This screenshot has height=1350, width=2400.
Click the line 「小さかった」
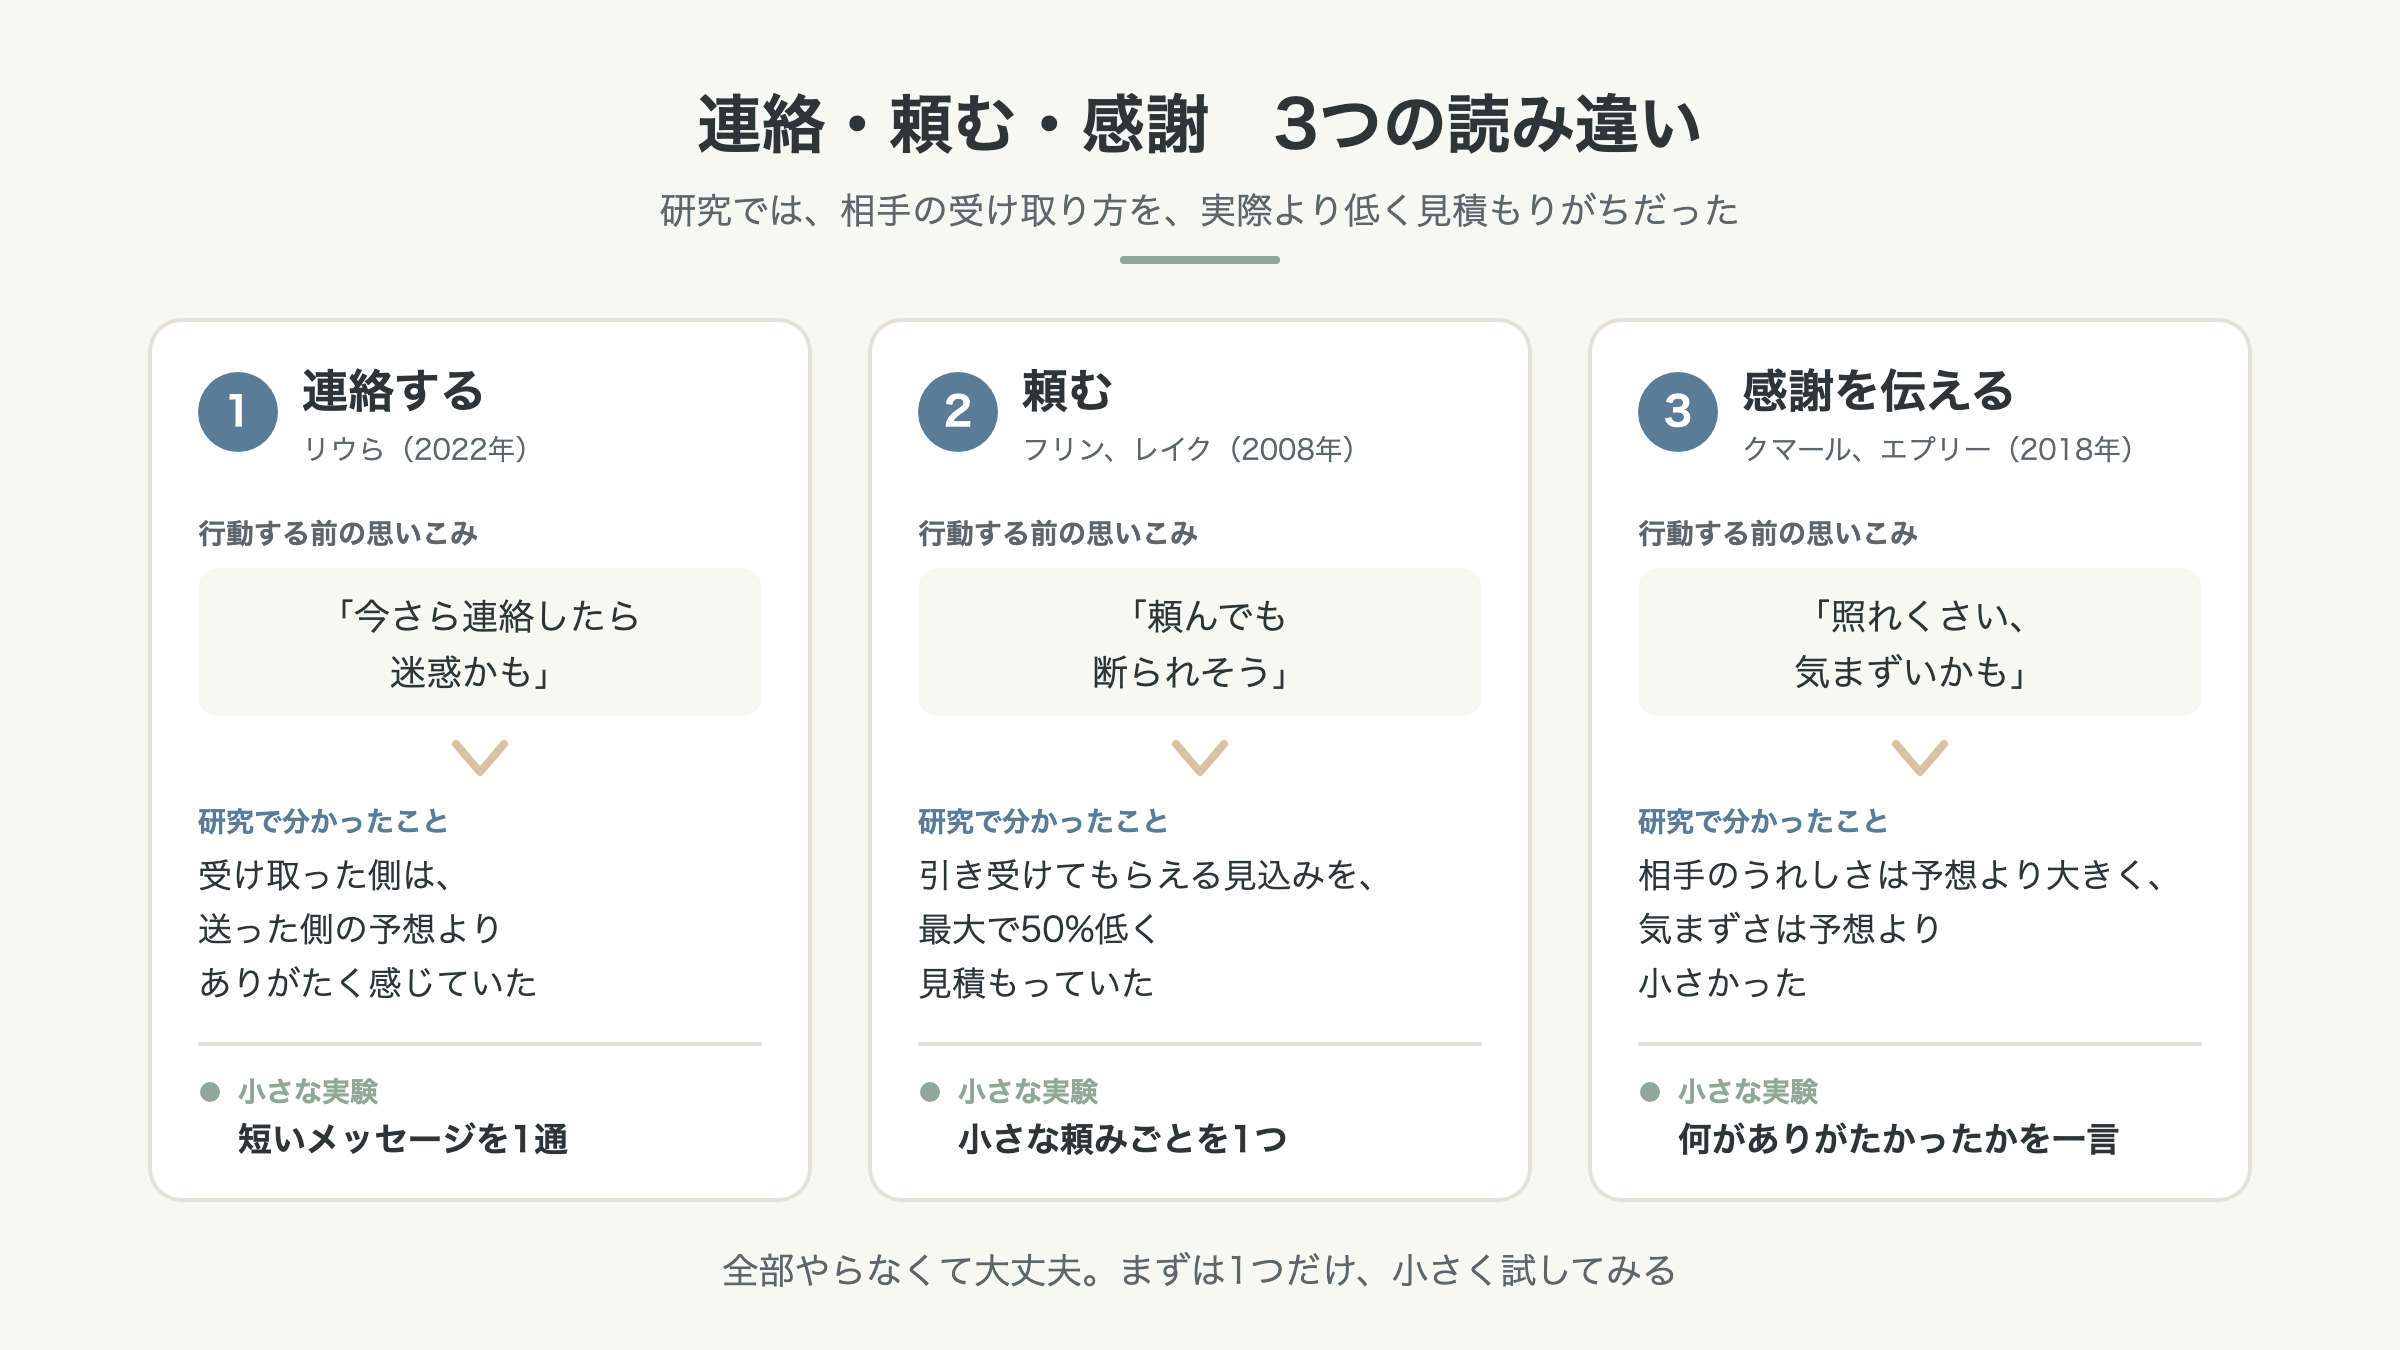[1723, 983]
